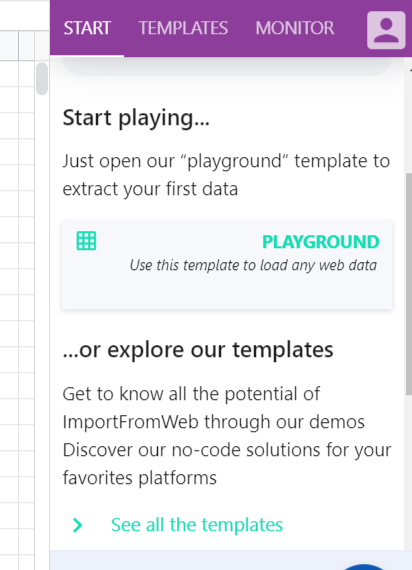The height and width of the screenshot is (570, 412).
Task: Select the PLAYGROUND template title
Action: click(320, 242)
